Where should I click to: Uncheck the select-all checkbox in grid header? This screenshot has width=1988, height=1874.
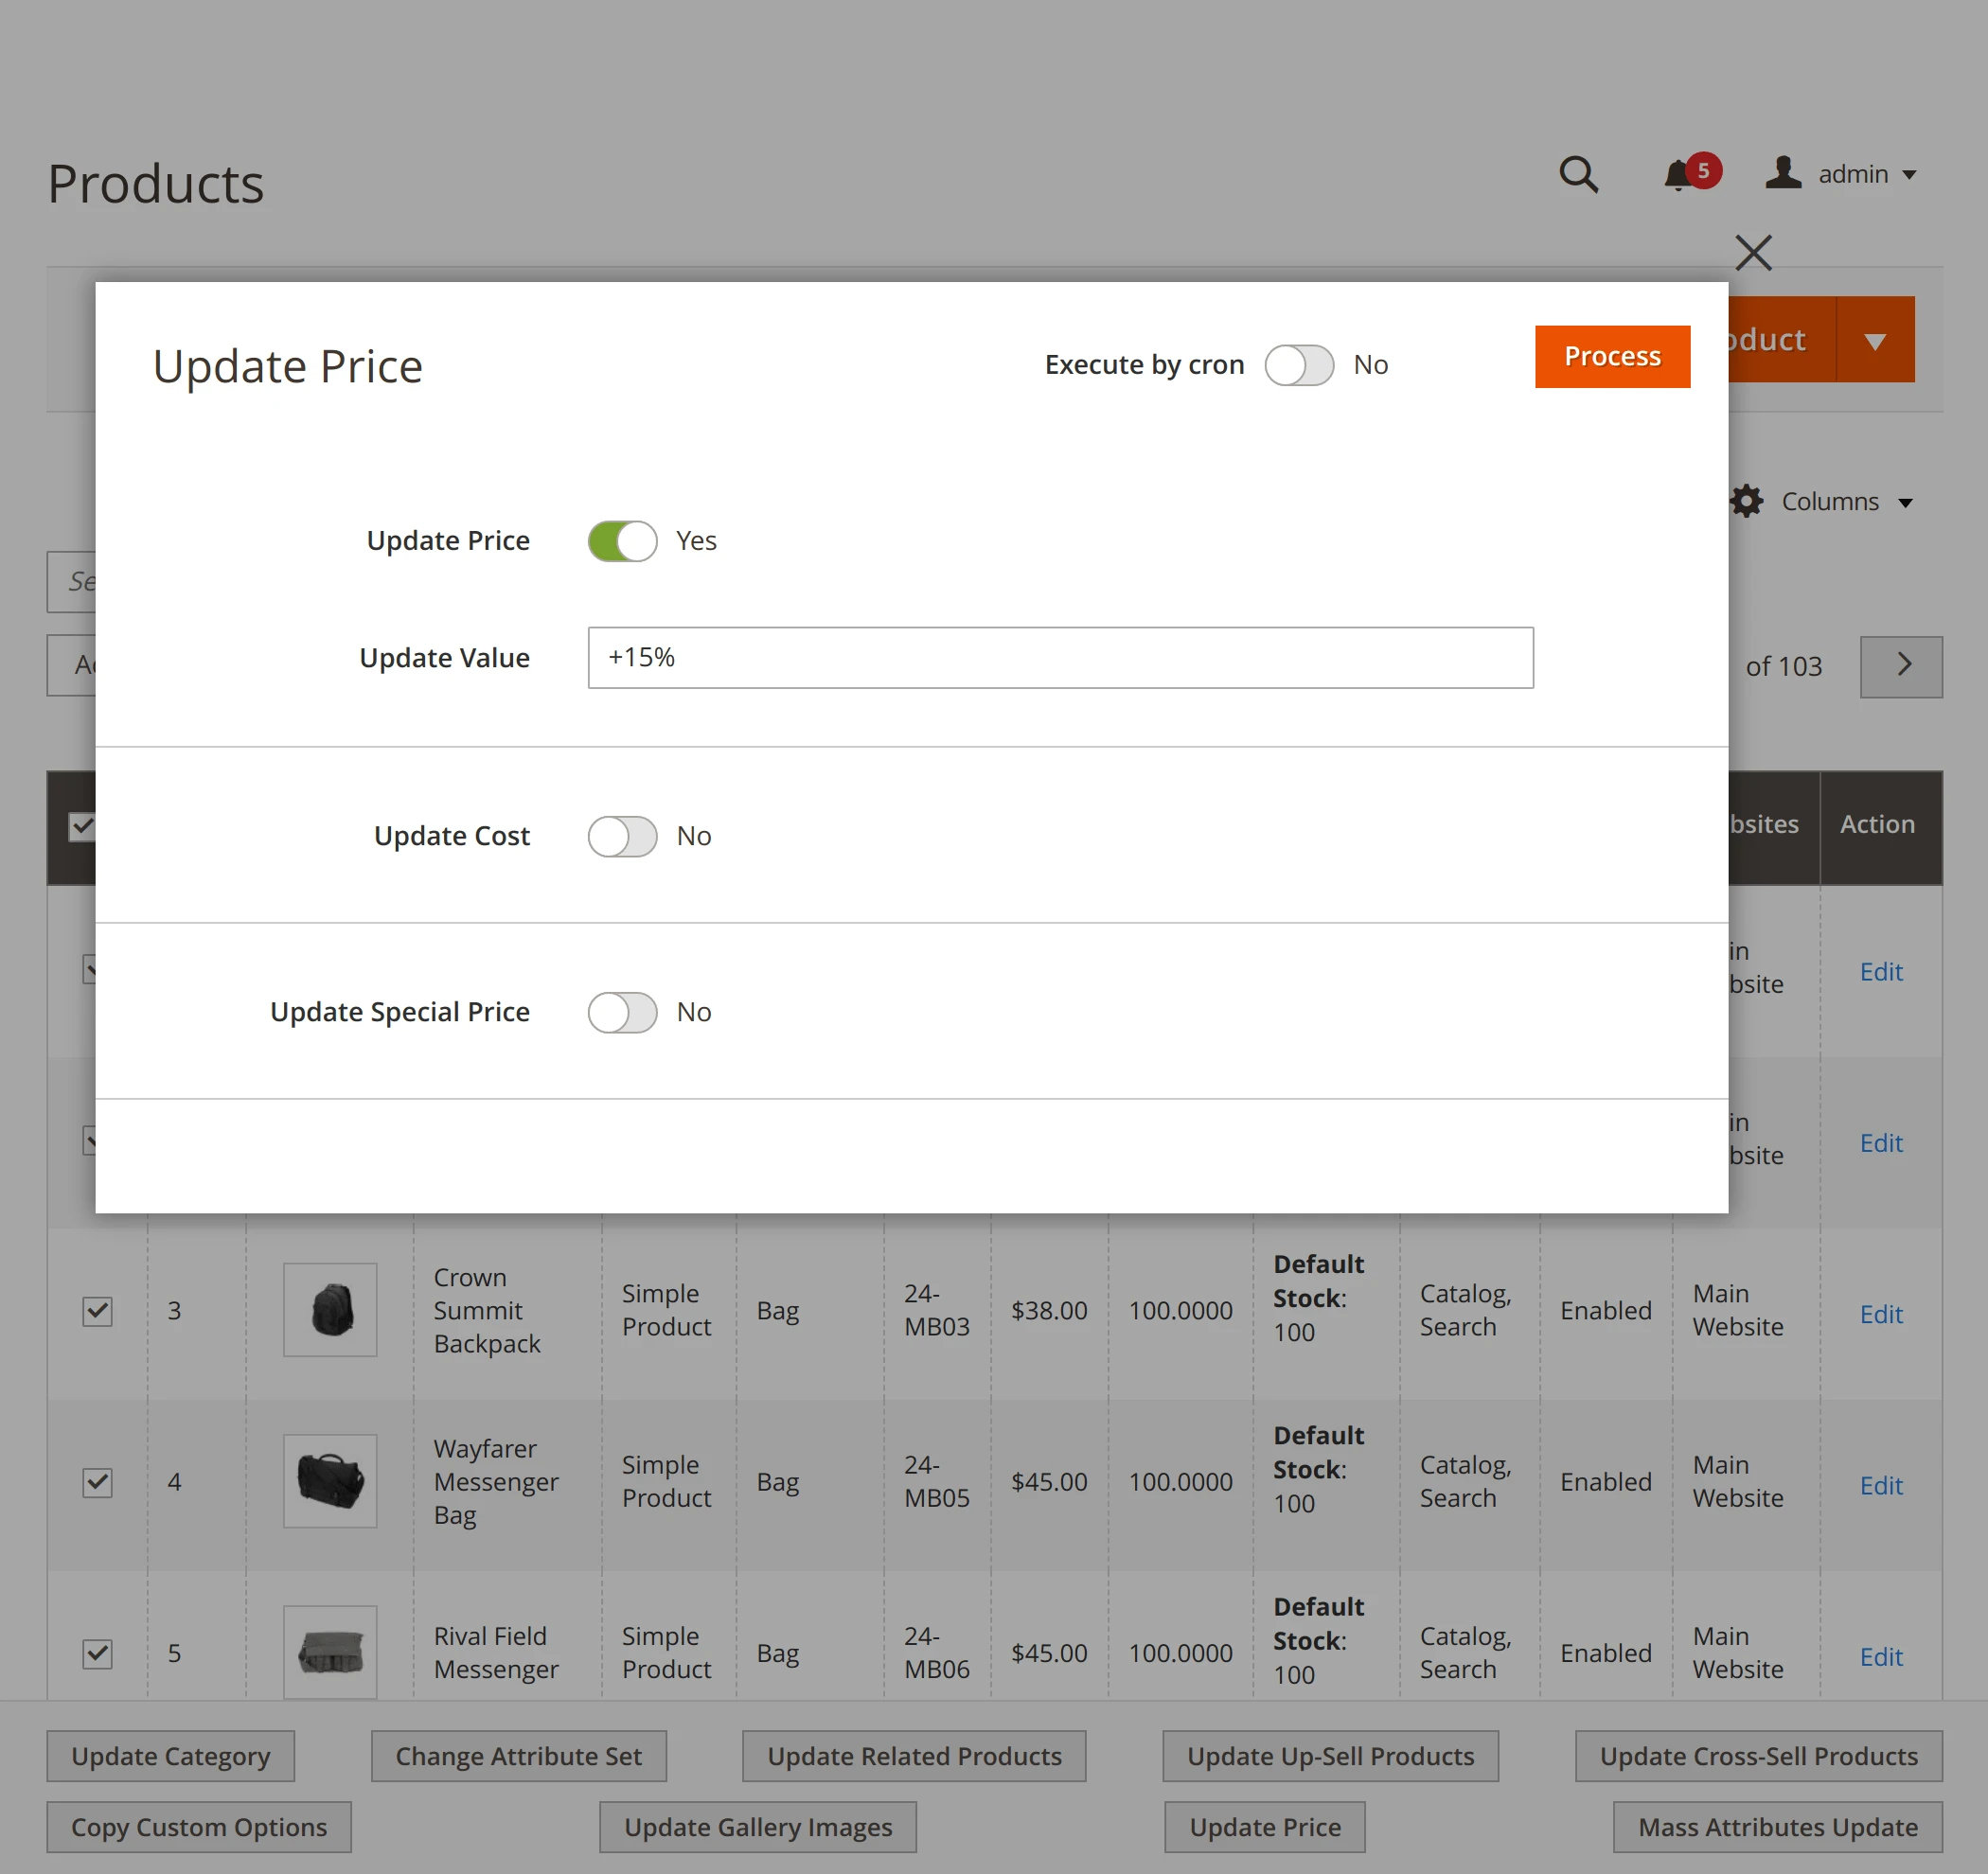coord(82,826)
